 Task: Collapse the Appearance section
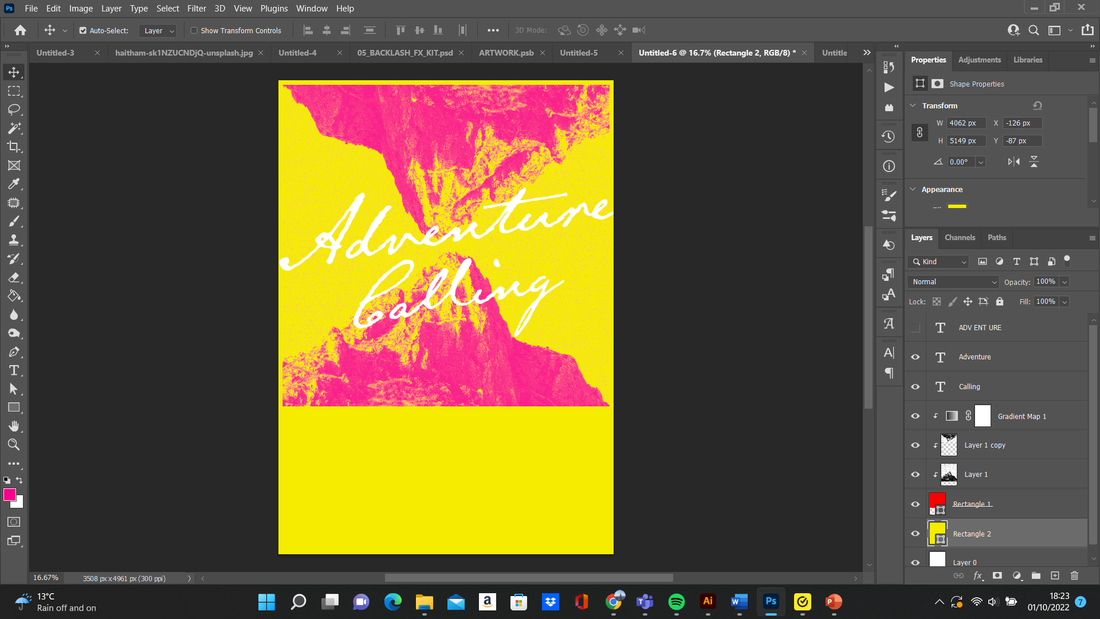pyautogui.click(x=913, y=189)
